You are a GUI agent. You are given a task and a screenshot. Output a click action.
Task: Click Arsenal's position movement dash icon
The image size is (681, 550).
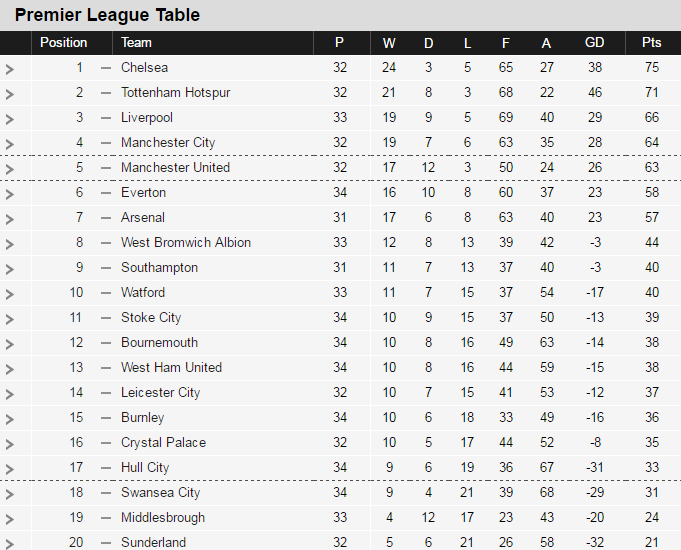[x=106, y=218]
